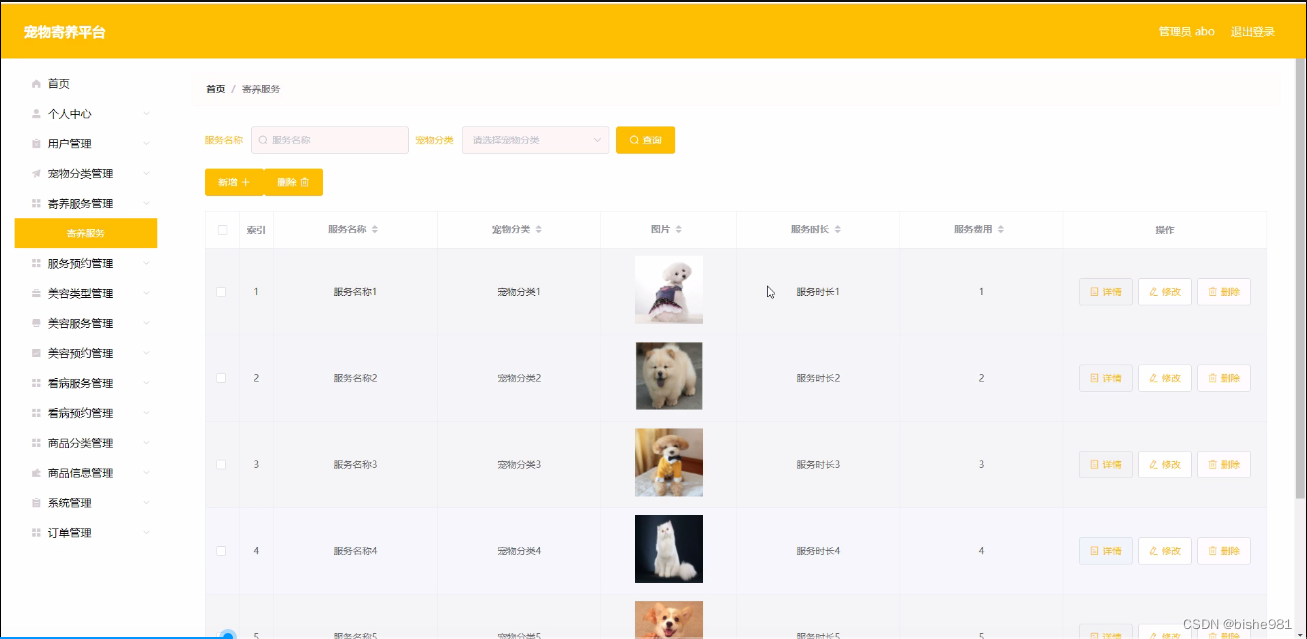Click the 首页 breadcrumb link

(216, 88)
